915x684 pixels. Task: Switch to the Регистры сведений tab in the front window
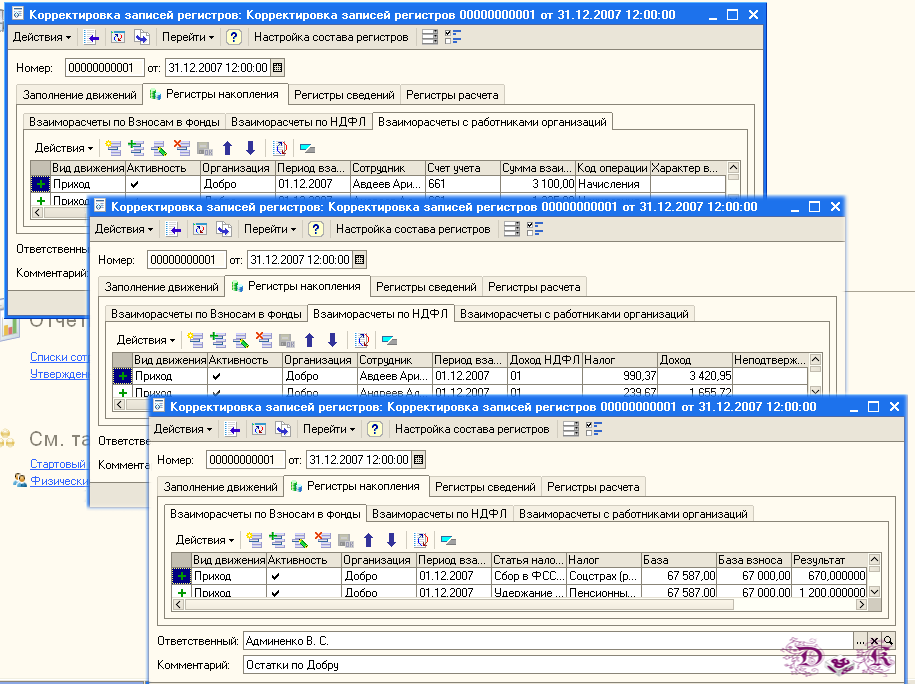485,487
